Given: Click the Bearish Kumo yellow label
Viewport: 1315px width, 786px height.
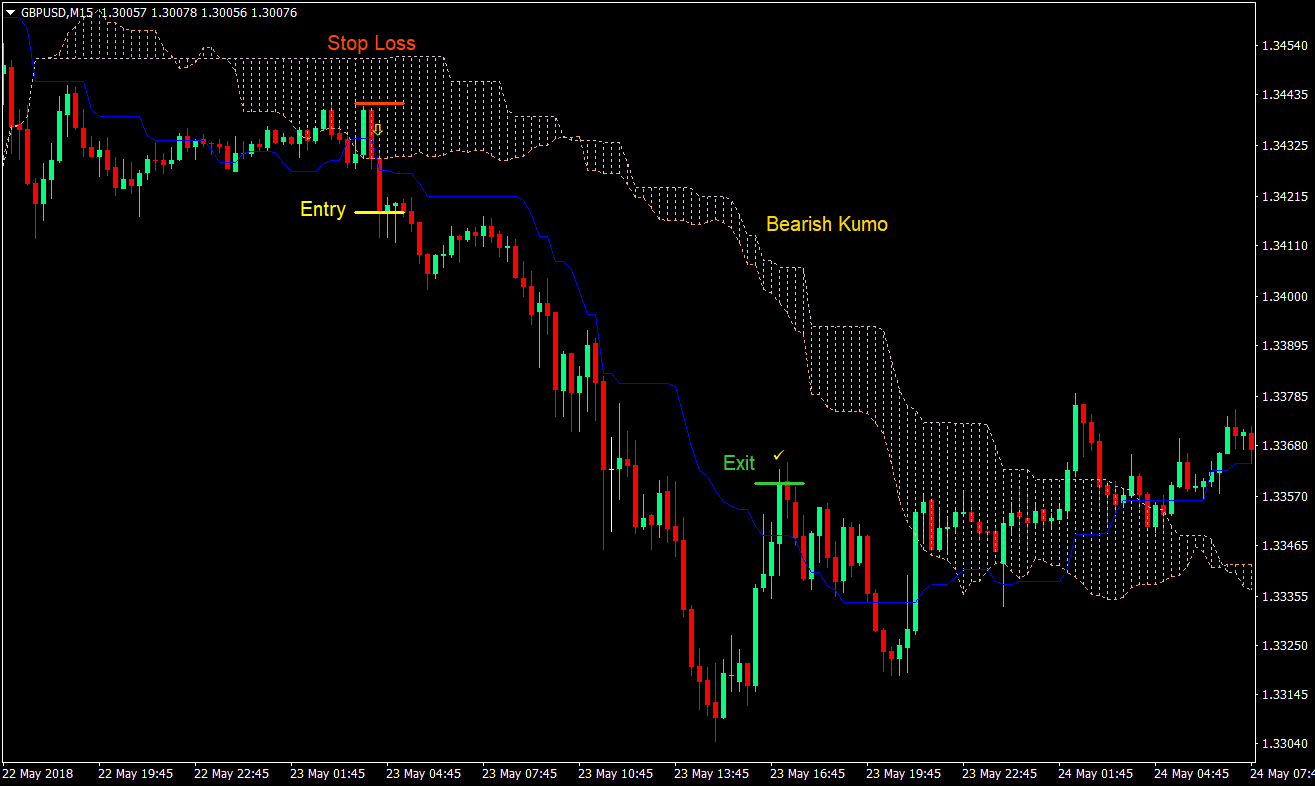Looking at the screenshot, I should pyautogui.click(x=827, y=224).
